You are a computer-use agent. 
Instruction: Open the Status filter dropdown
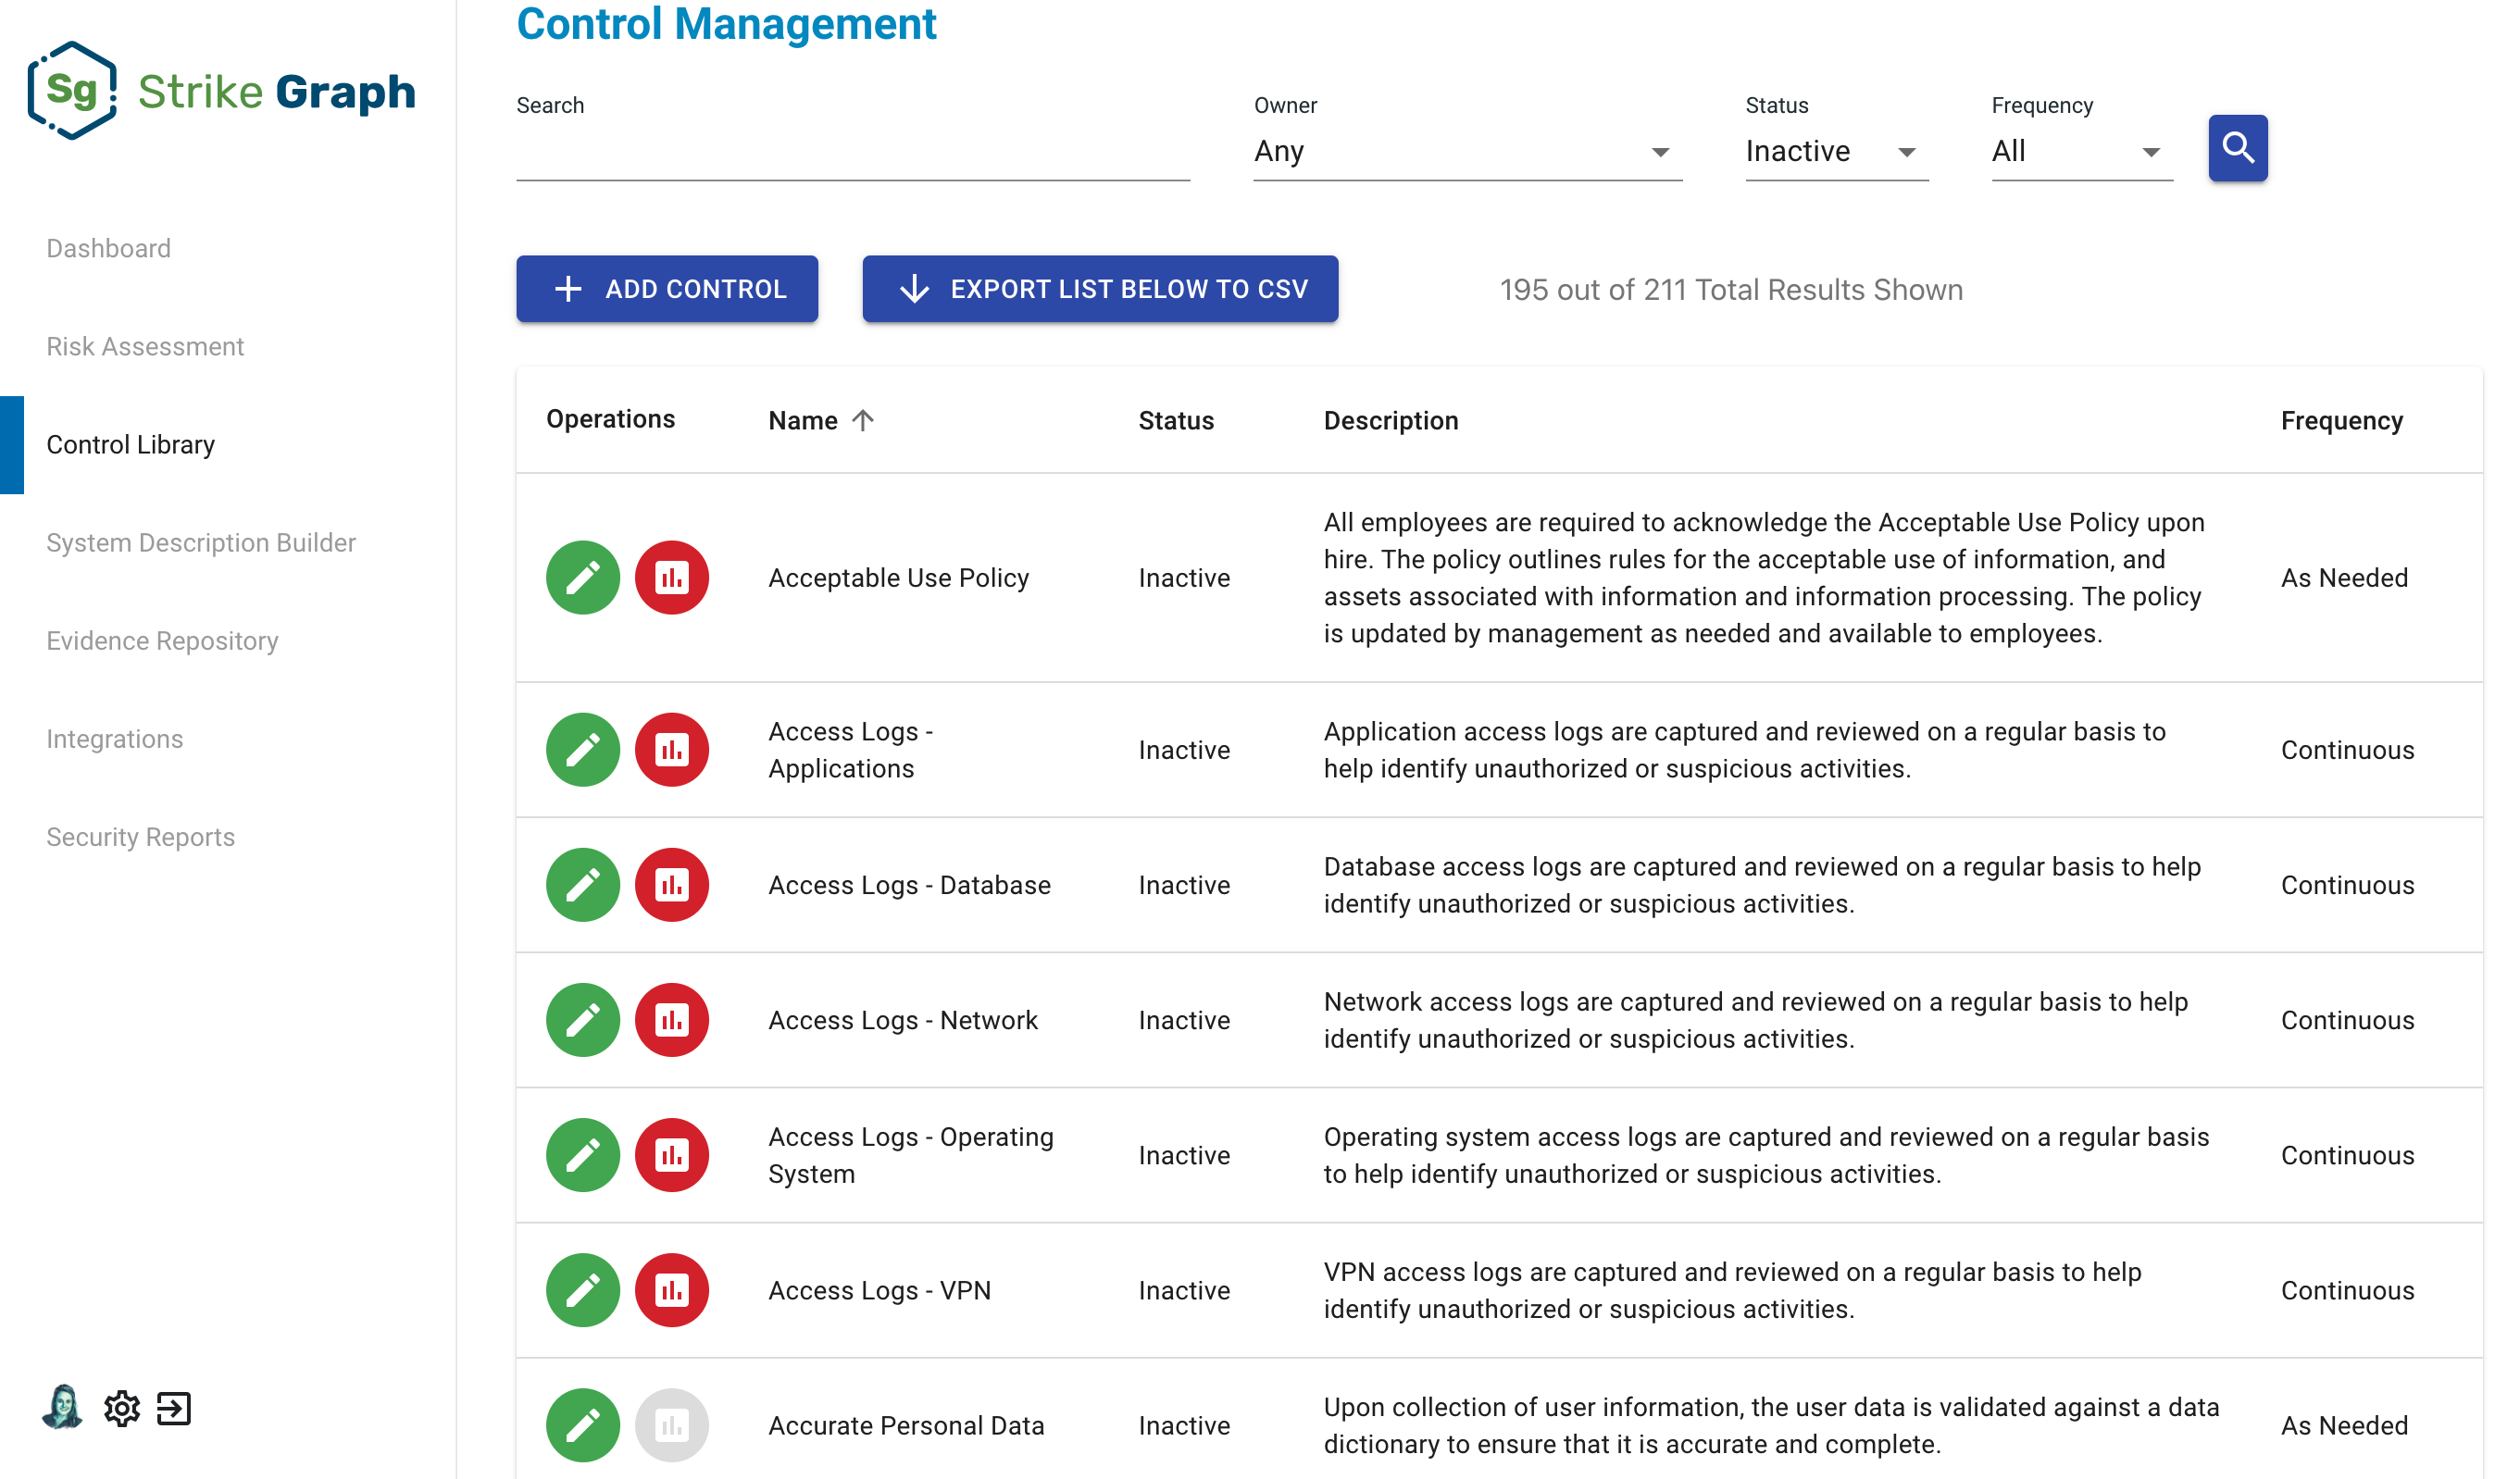[x=1835, y=151]
